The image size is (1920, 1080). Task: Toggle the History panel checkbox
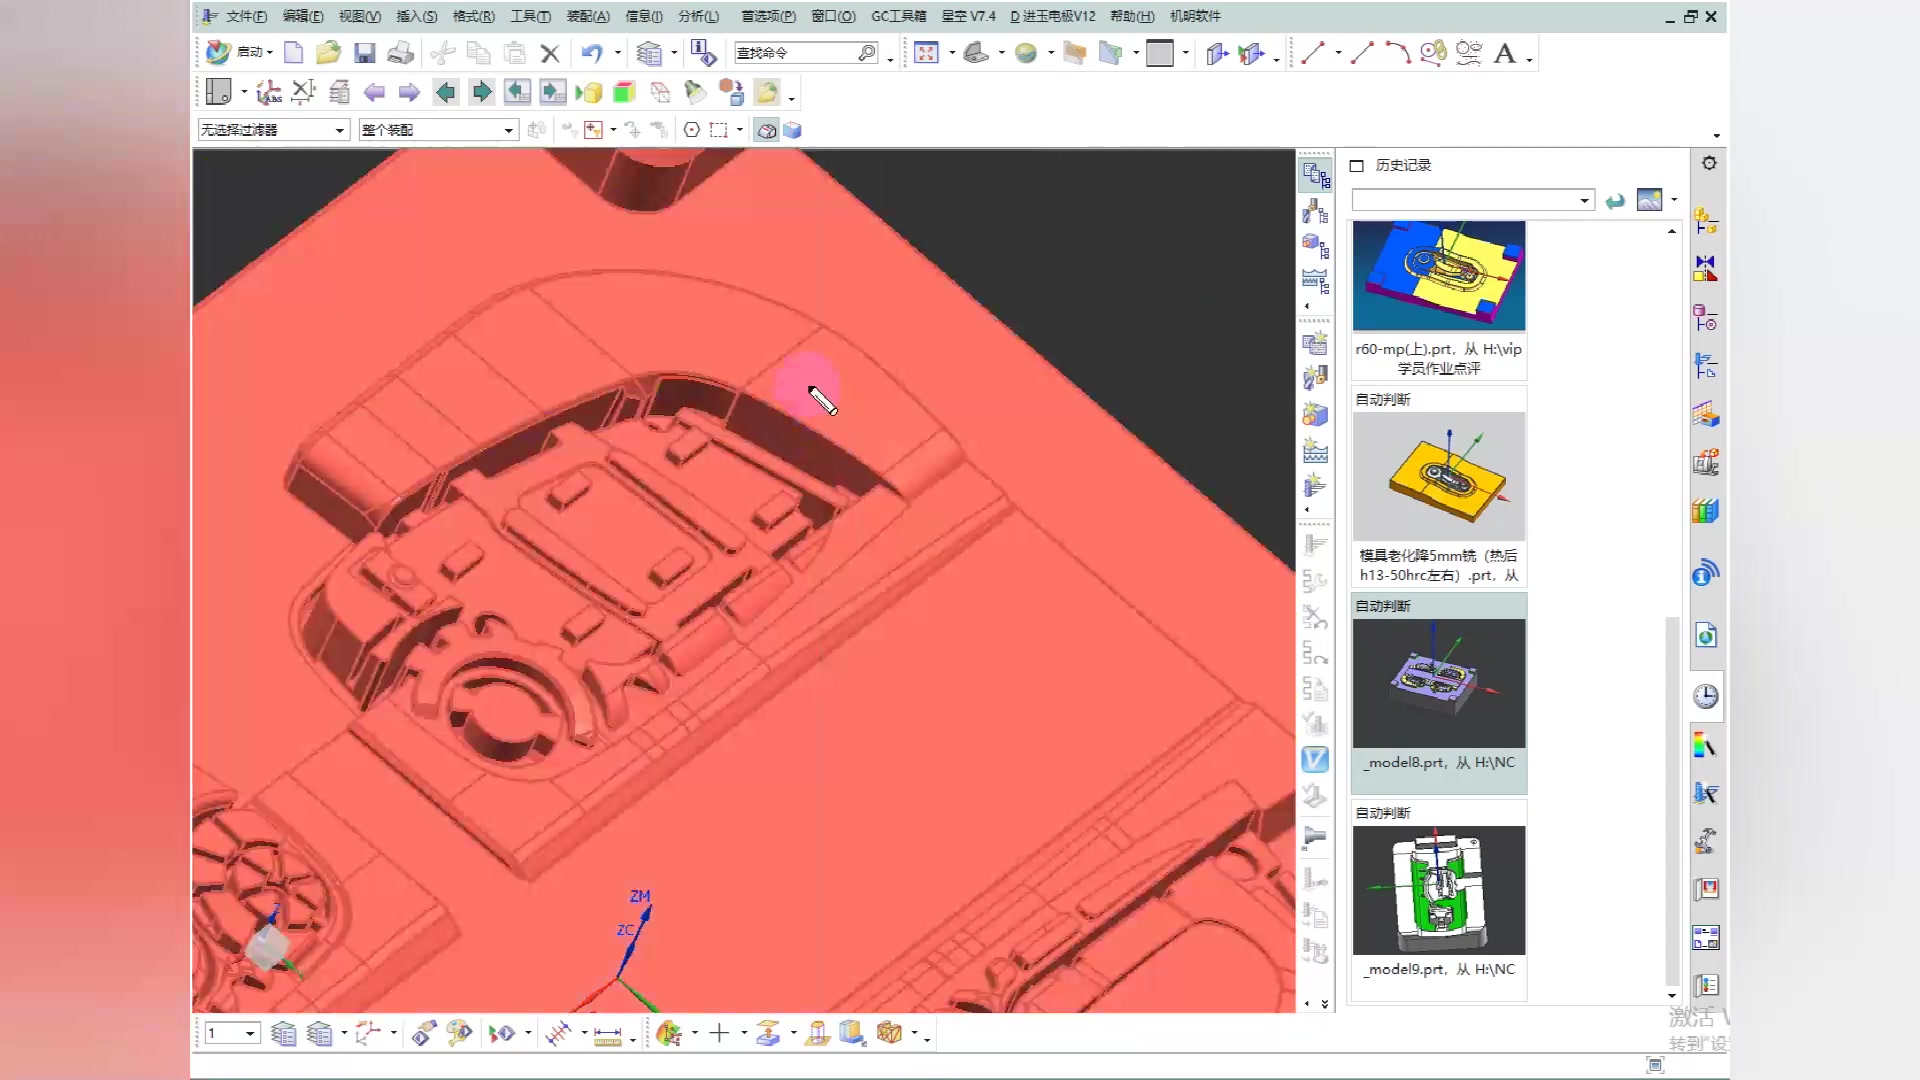tap(1357, 166)
